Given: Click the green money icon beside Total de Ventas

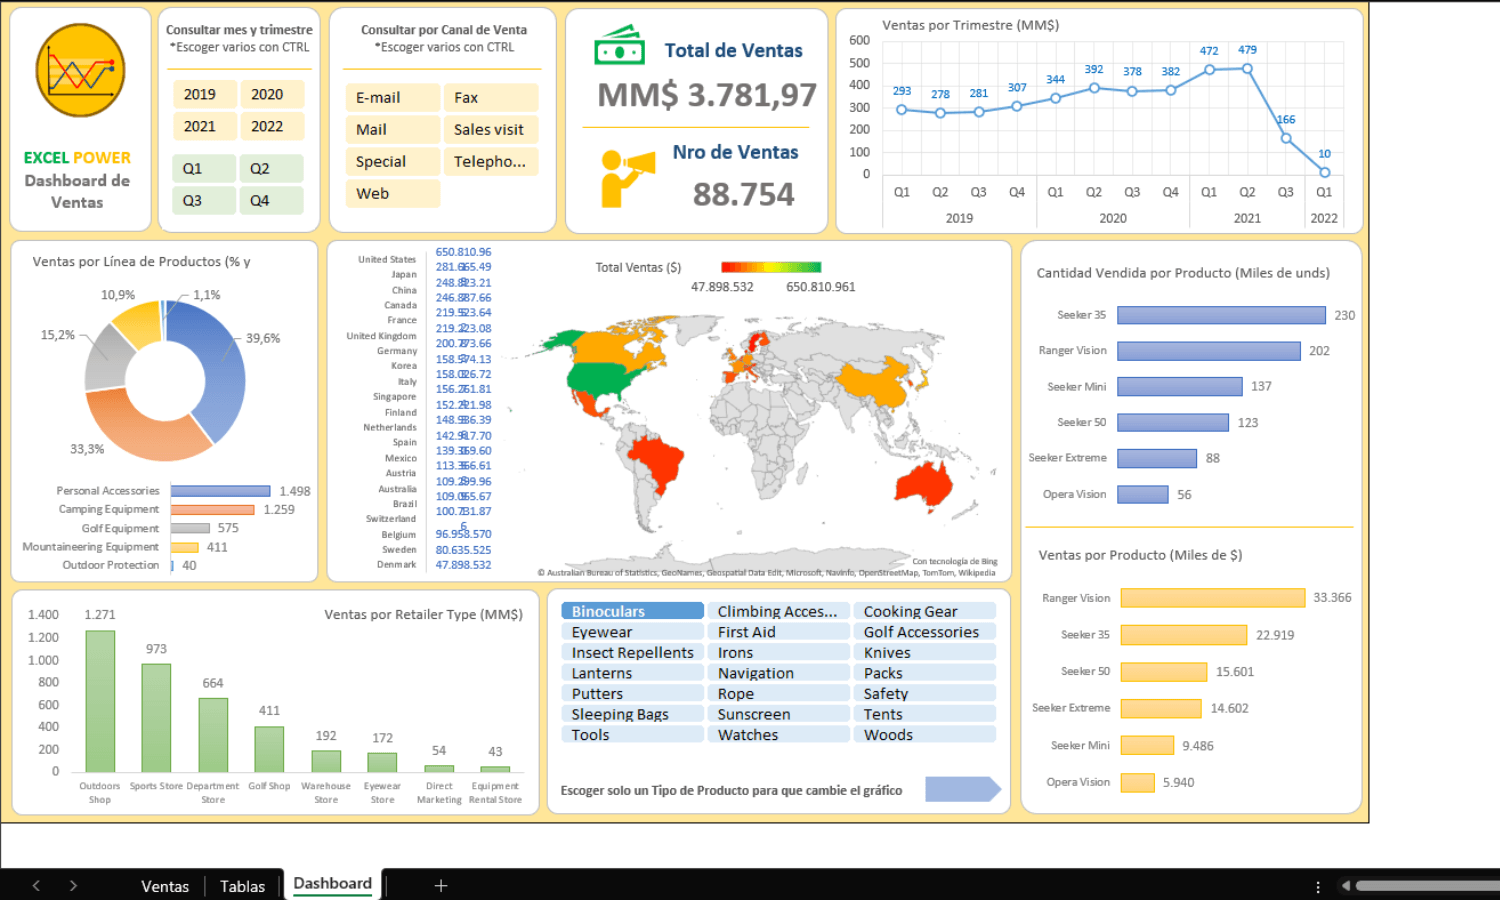Looking at the screenshot, I should click(x=619, y=46).
